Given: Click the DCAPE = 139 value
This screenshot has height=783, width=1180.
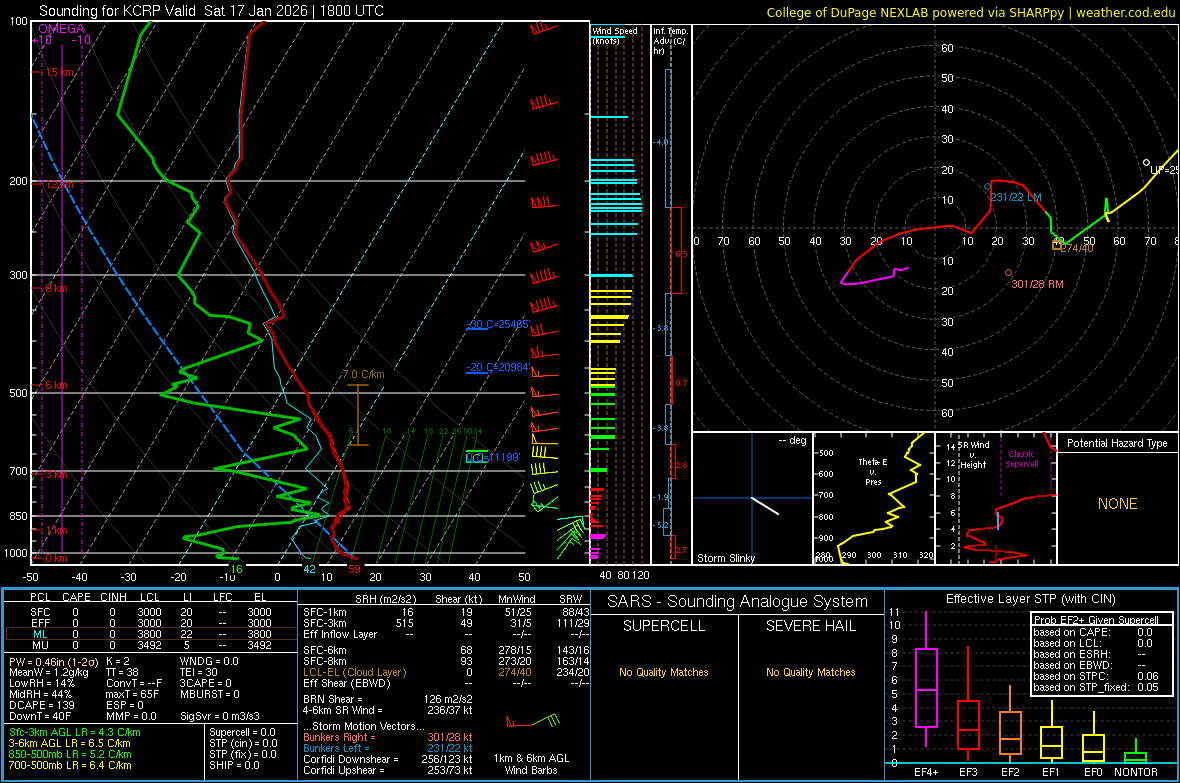Looking at the screenshot, I should click(x=41, y=705).
